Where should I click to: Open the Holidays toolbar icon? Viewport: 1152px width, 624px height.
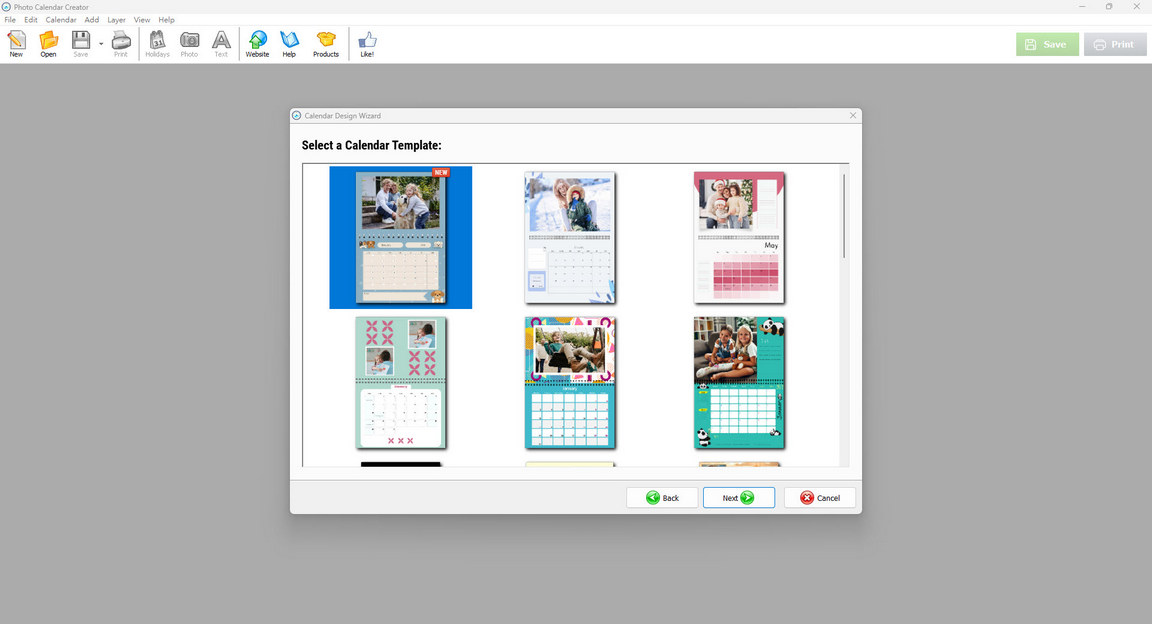(157, 44)
